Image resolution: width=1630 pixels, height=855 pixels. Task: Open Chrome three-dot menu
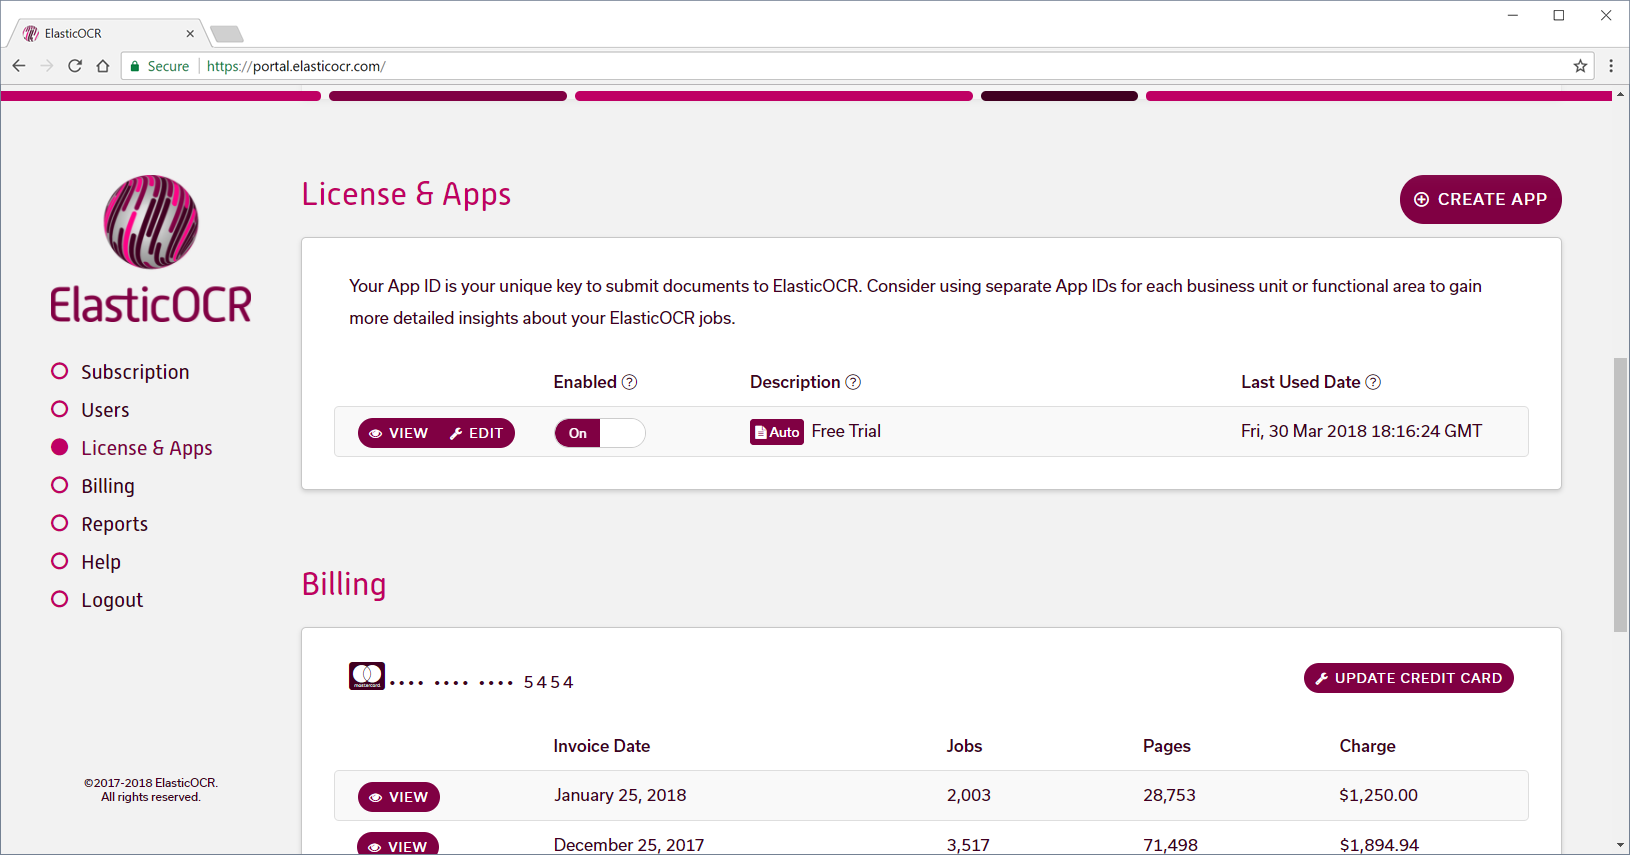(1611, 66)
